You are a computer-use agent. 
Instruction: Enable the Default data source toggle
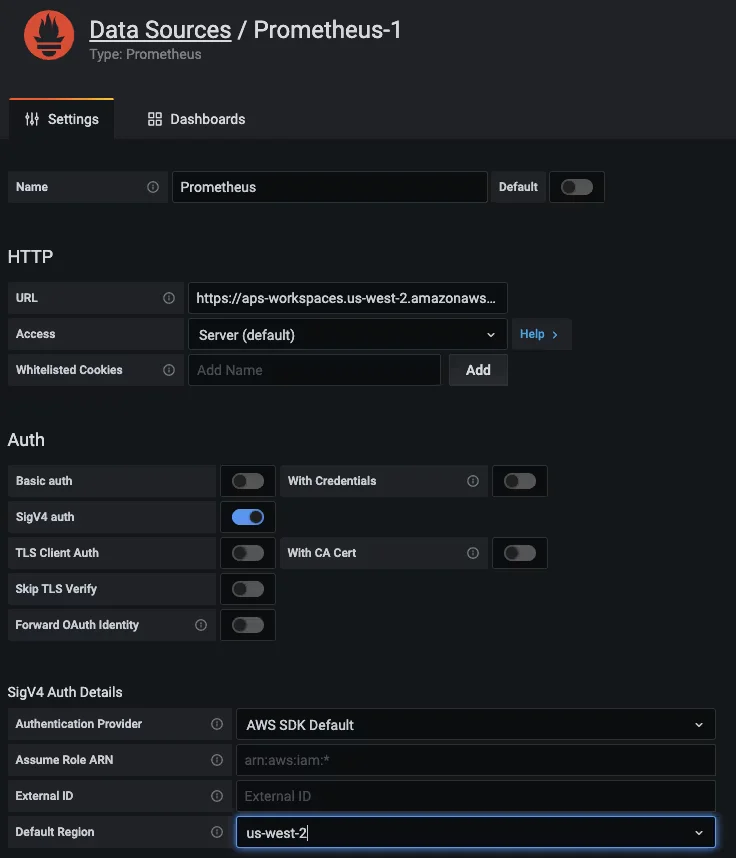(x=577, y=187)
